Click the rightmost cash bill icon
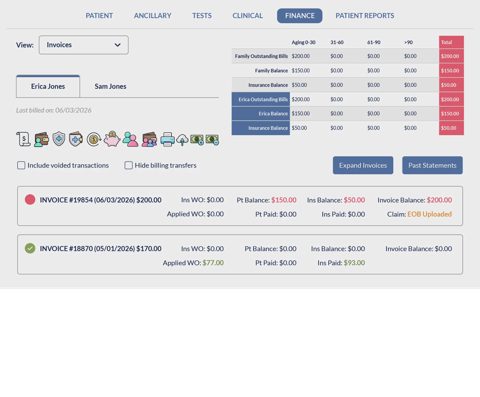 (212, 139)
